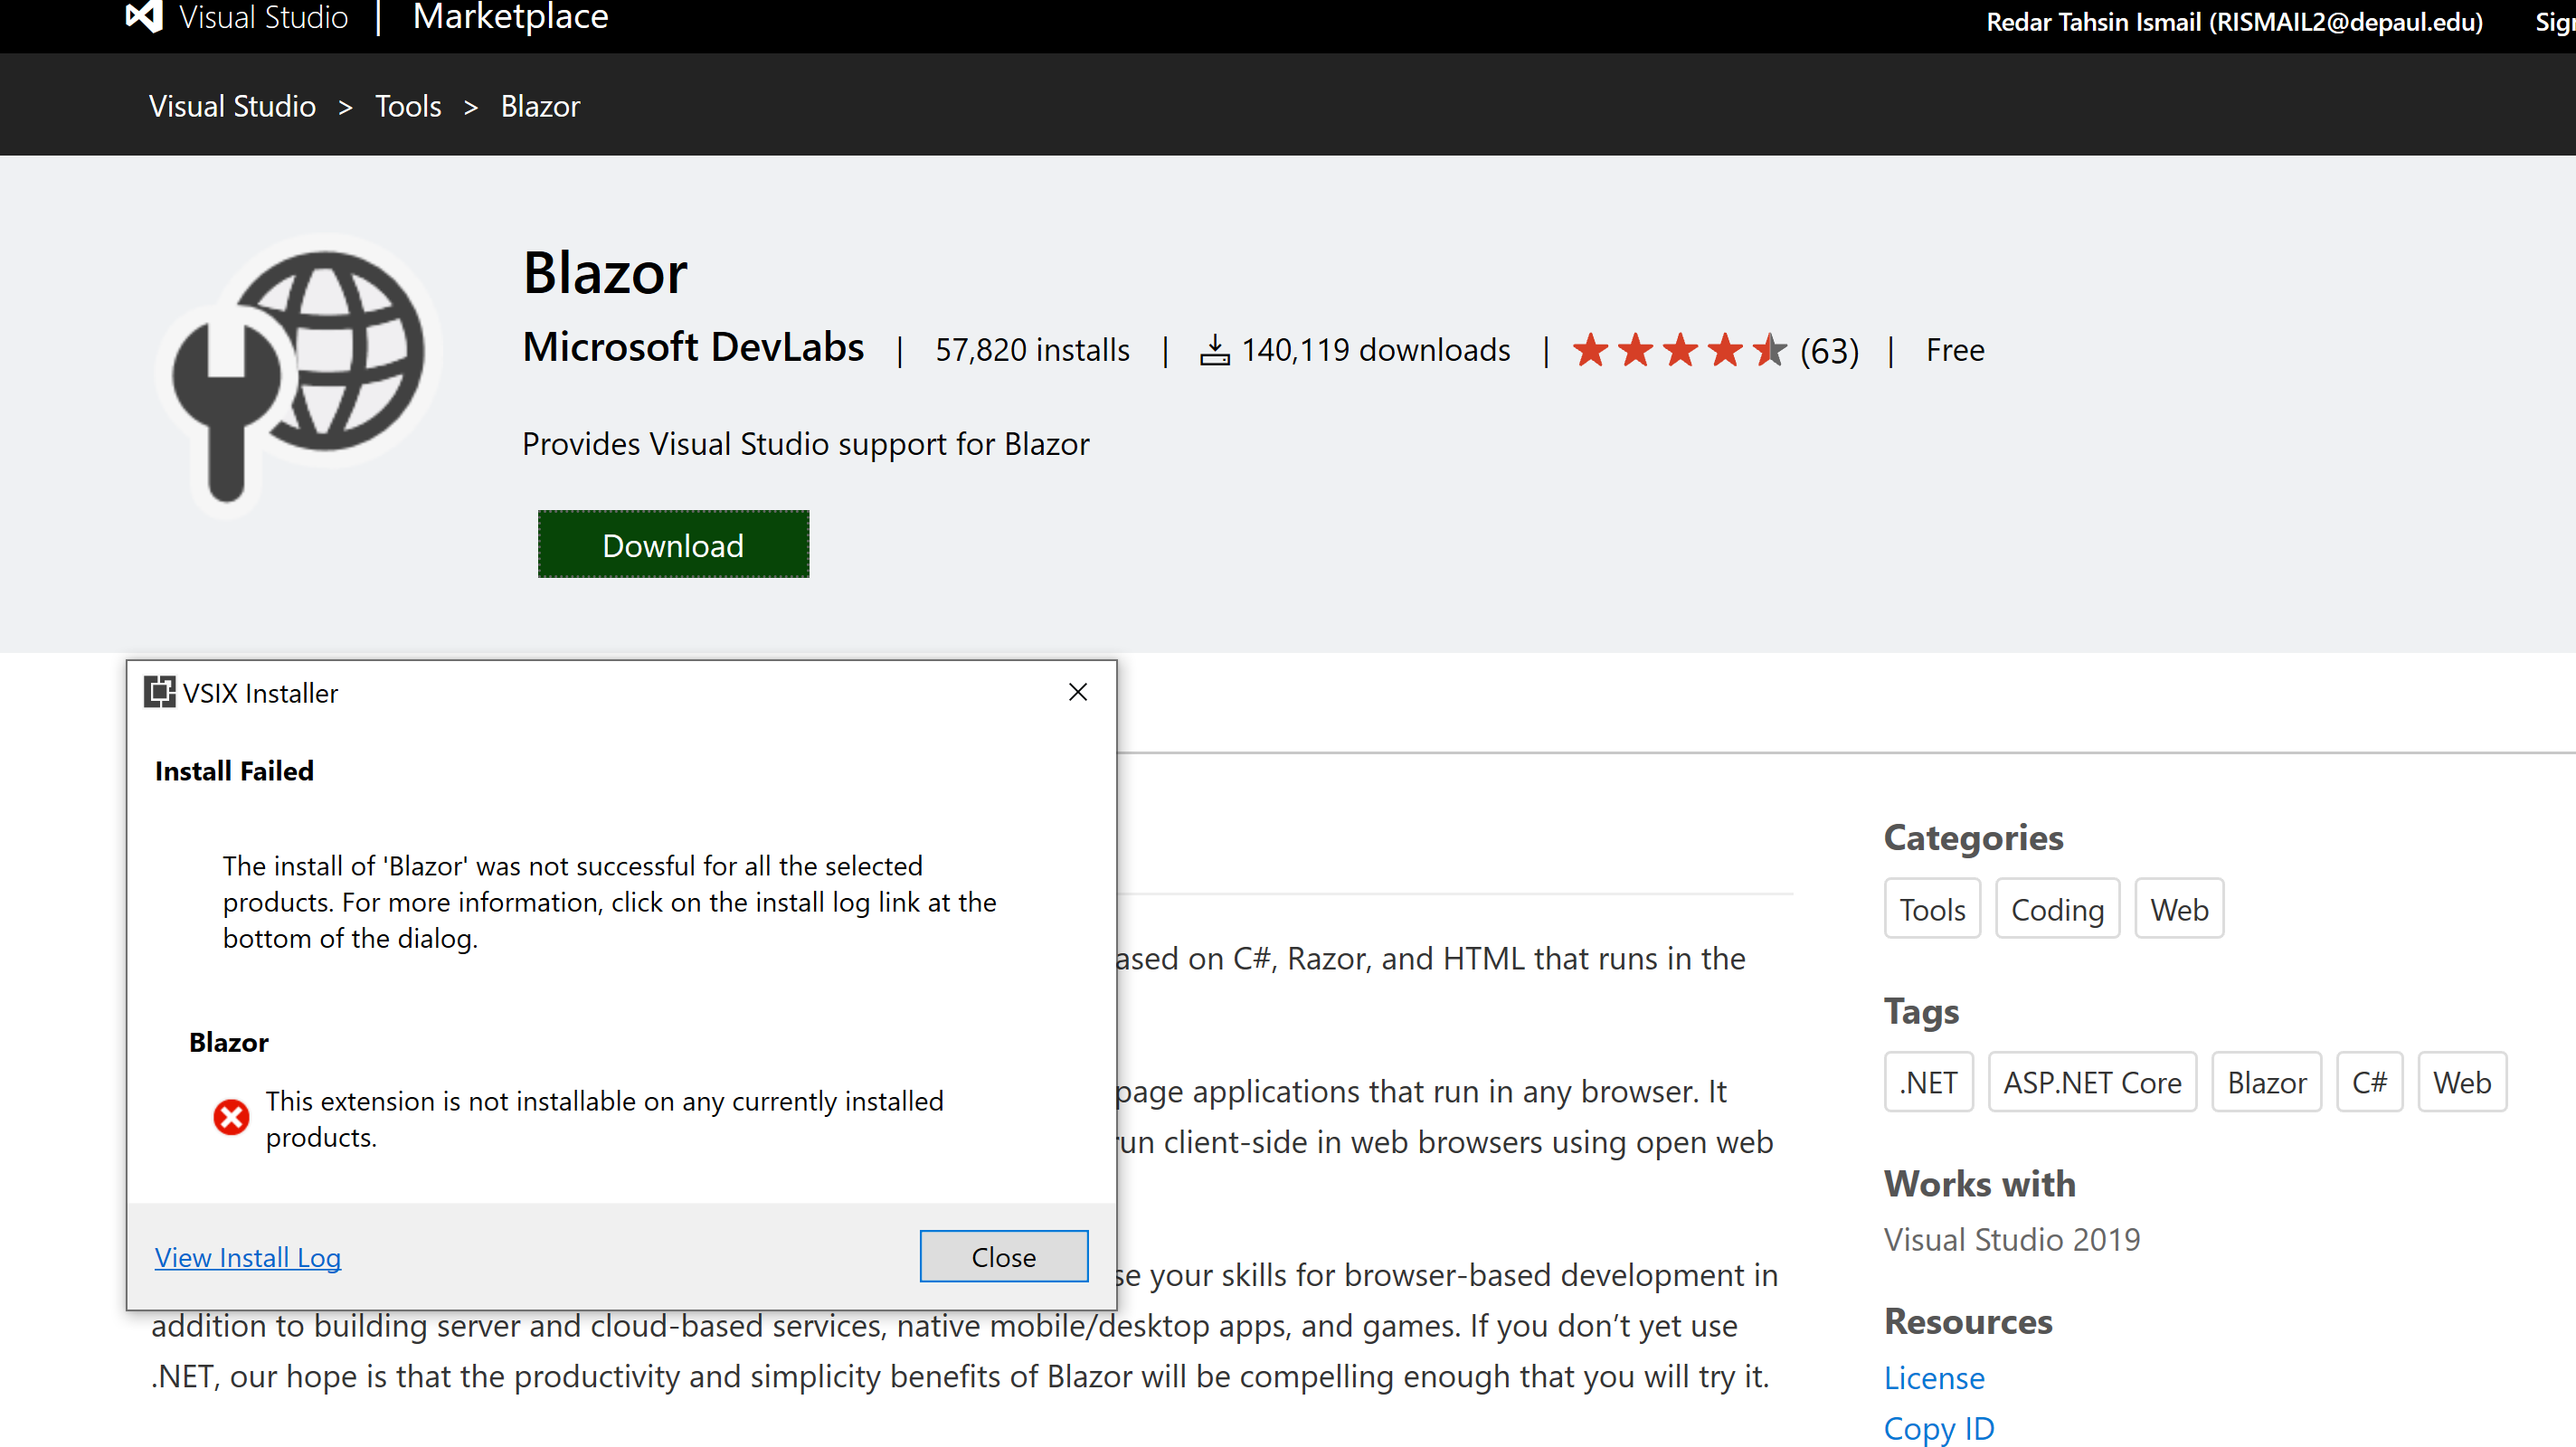This screenshot has width=2576, height=1447.
Task: Open the Tools breadcrumb link
Action: tap(408, 106)
